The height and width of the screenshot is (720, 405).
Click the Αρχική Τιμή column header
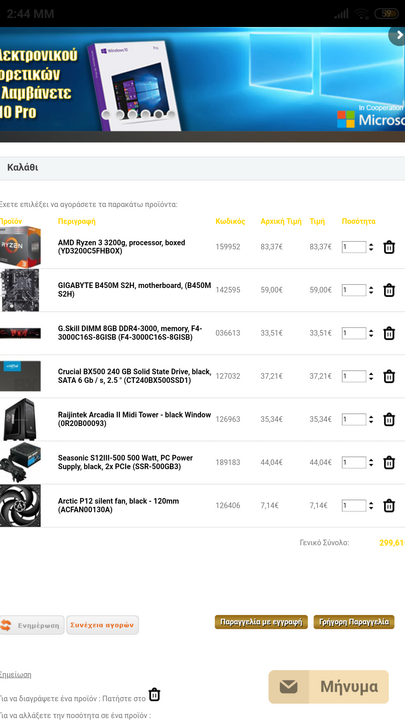(281, 221)
